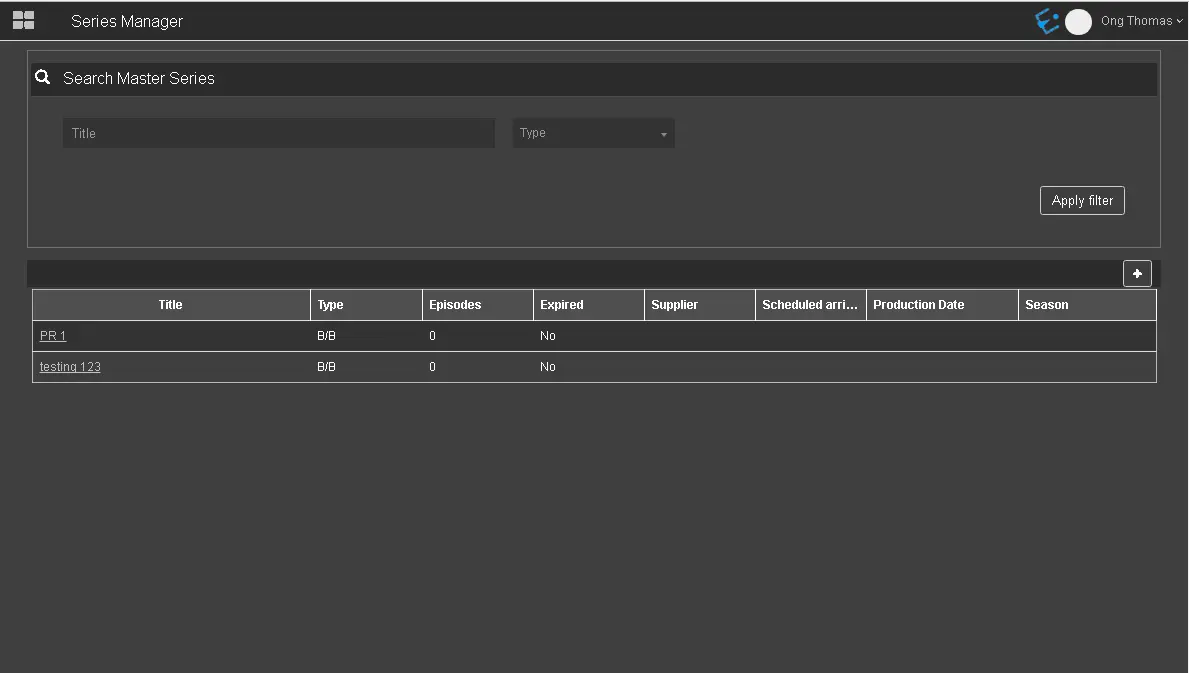
Task: Click the blue logo icon beside avatar
Action: click(x=1046, y=21)
